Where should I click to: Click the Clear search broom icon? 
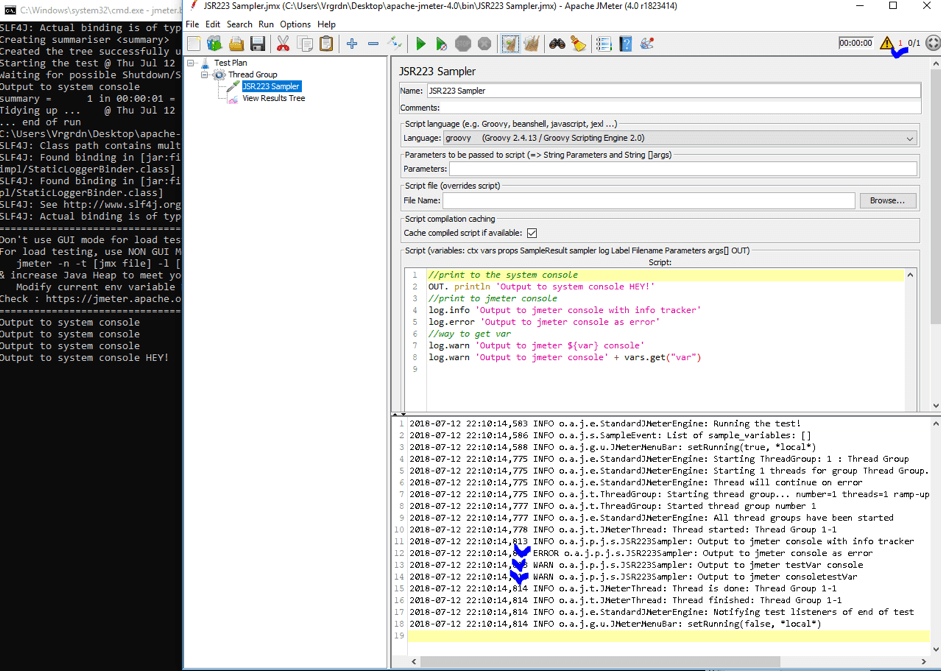(x=578, y=43)
